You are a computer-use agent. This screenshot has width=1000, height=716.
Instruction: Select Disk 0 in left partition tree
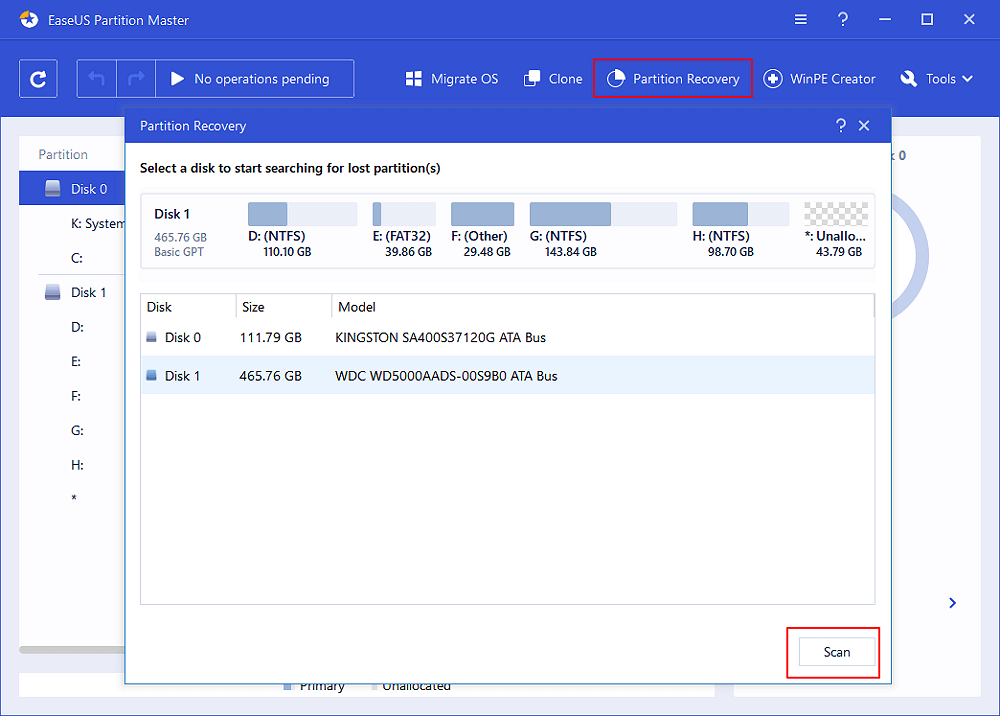(72, 189)
